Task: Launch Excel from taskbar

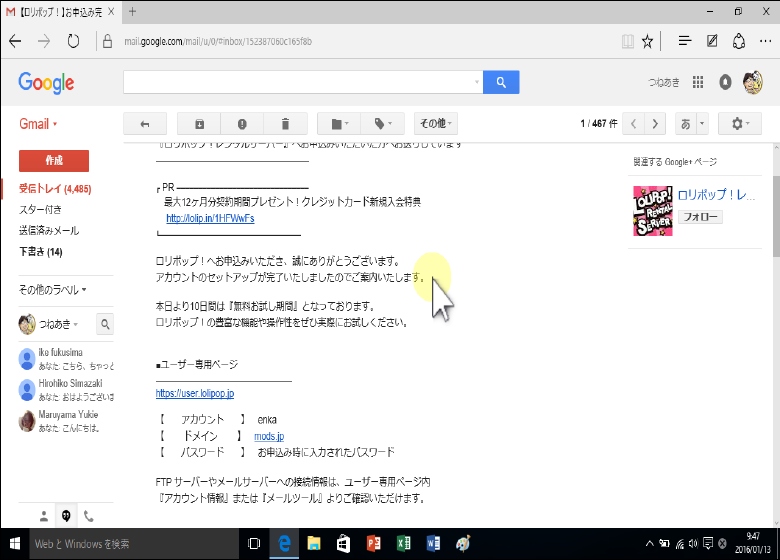Action: (403, 544)
